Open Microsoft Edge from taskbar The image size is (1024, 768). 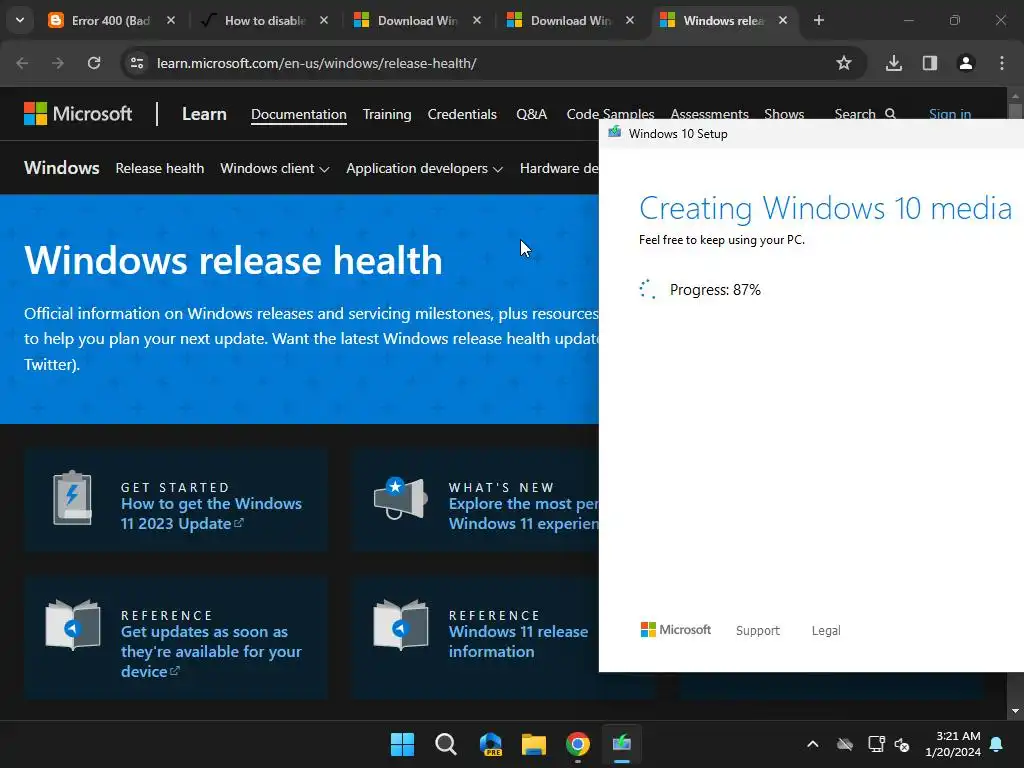[490, 744]
